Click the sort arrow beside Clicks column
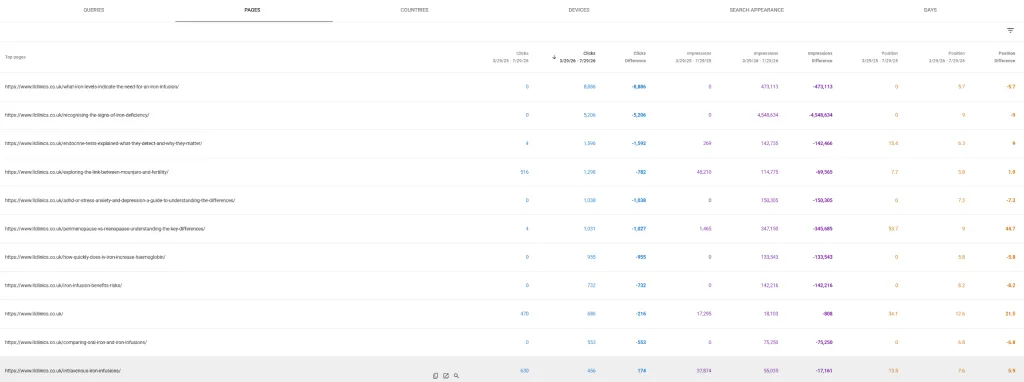This screenshot has height=382, width=1024. 554,57
